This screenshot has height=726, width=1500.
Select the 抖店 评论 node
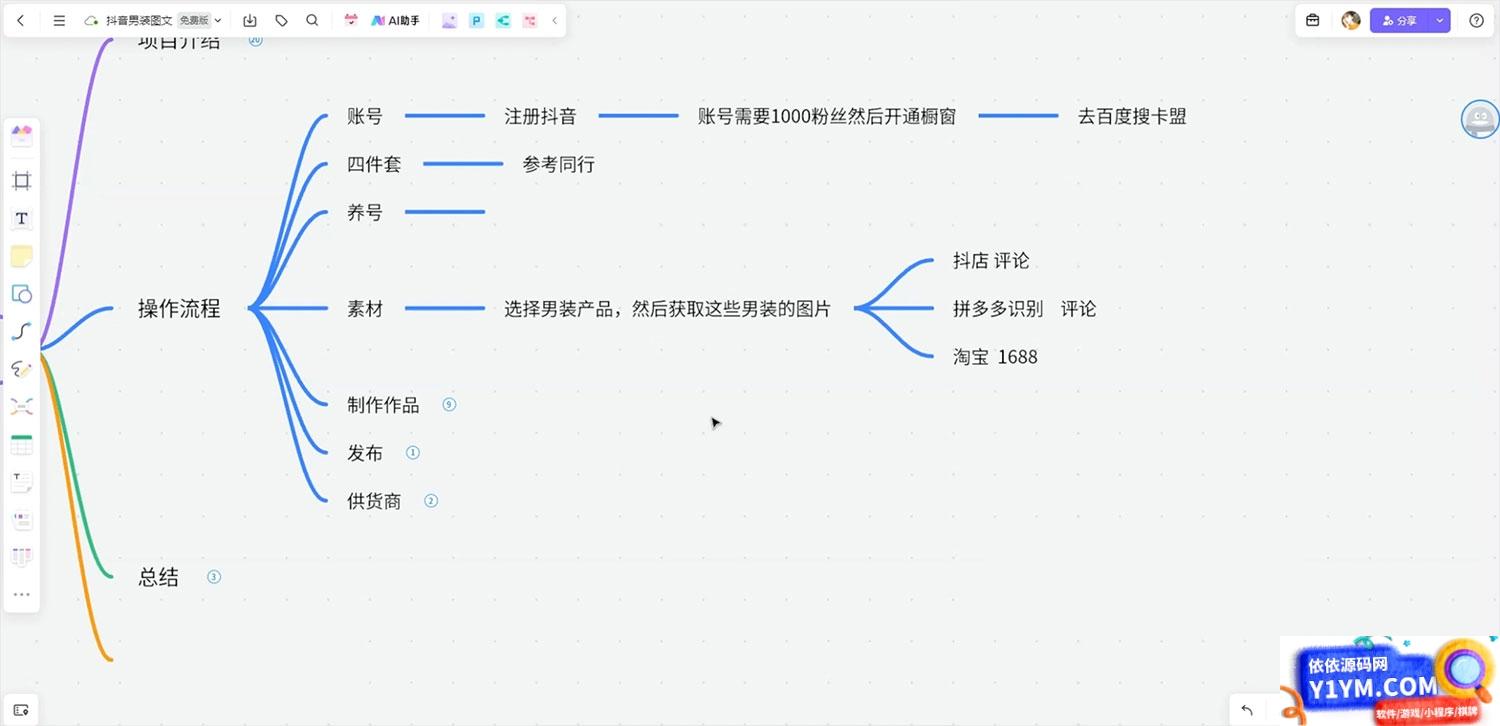[991, 260]
